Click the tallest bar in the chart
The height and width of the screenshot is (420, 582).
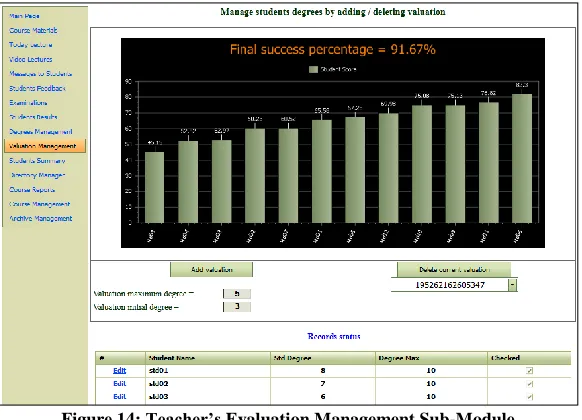tap(521, 158)
